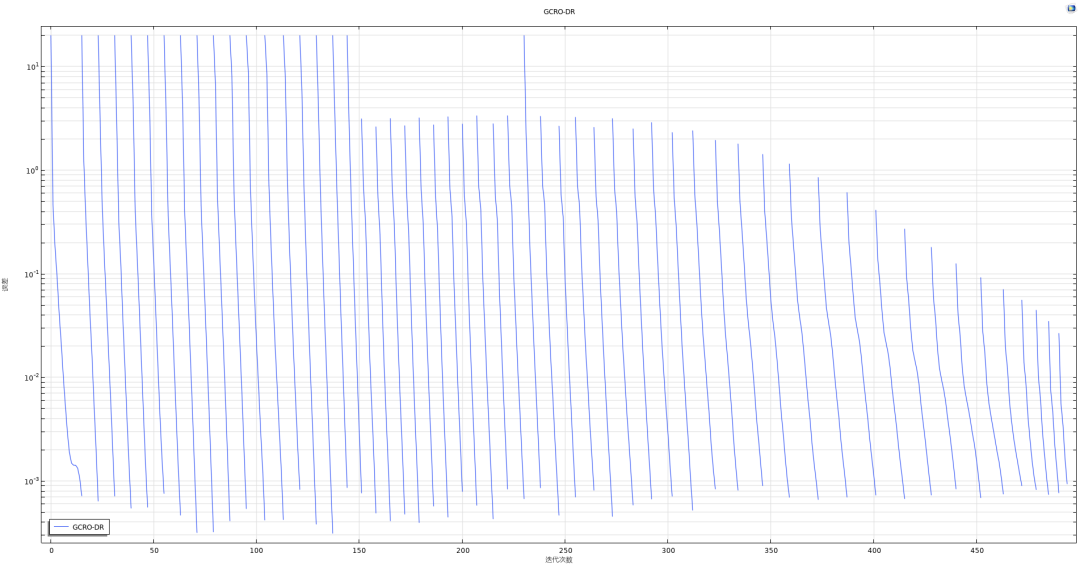Click the x-axis label 迭代次数
The height and width of the screenshot is (566, 1080).
[x=559, y=560]
